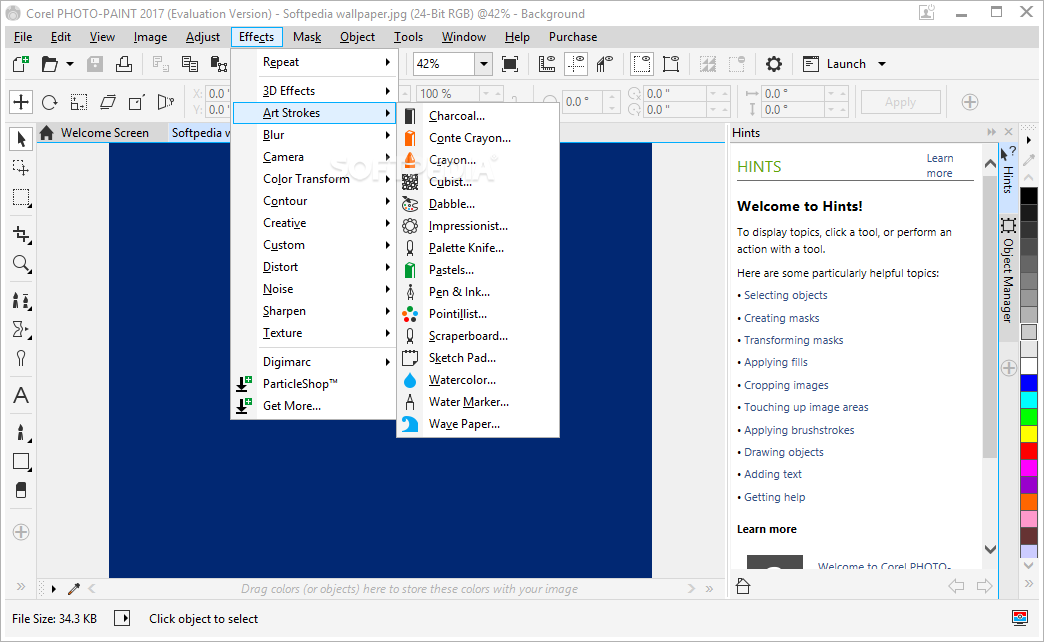Select Cubist from Art Strokes menu
The image size is (1044, 642).
(452, 182)
